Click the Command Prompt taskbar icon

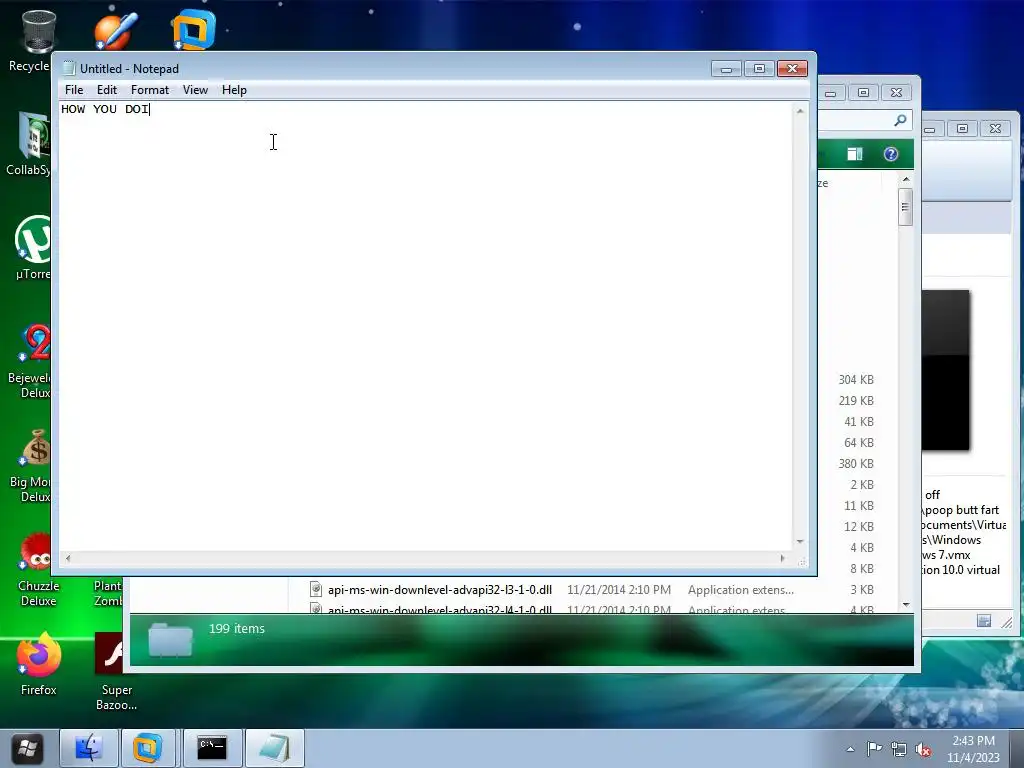(x=212, y=748)
